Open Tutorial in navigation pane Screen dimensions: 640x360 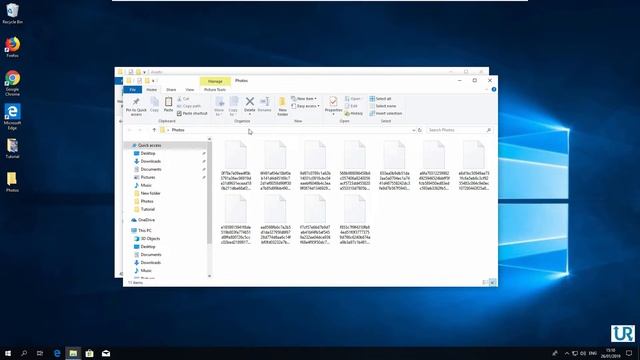tap(147, 209)
